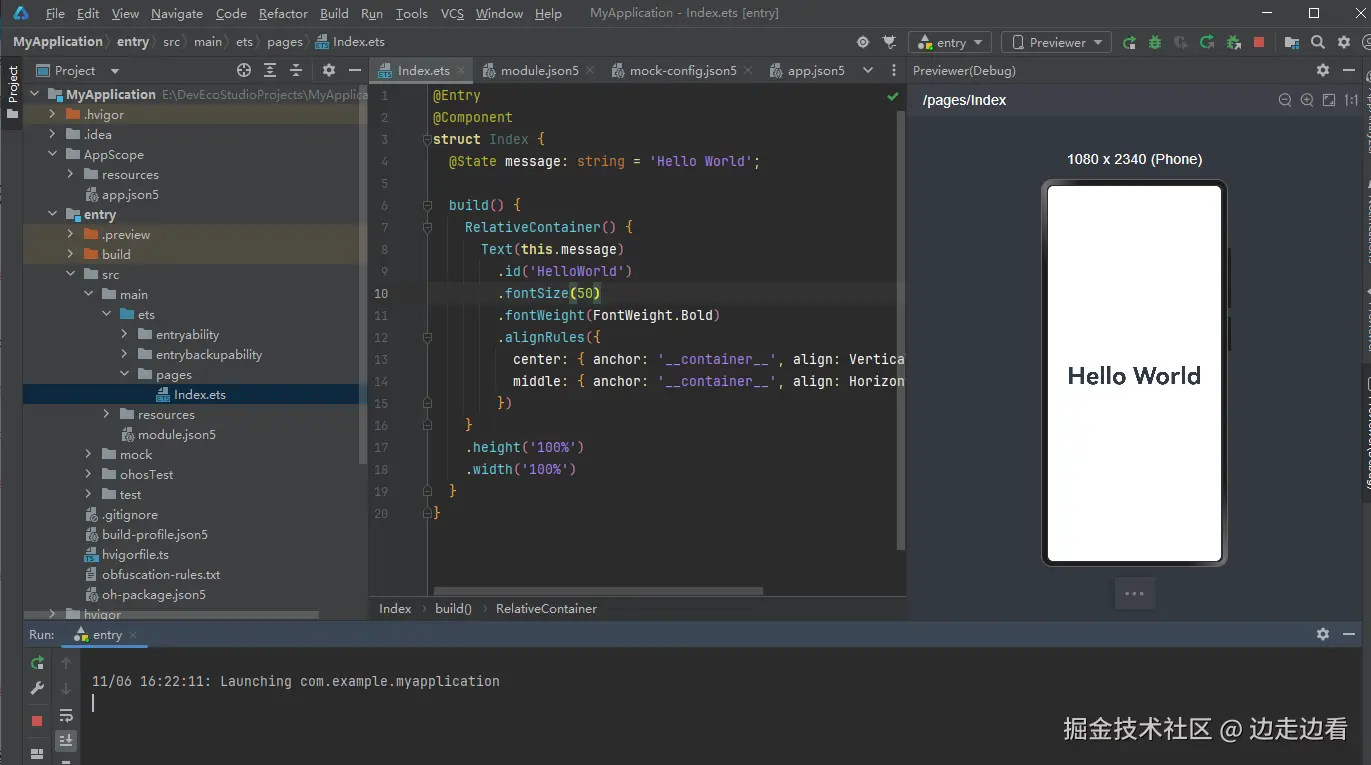Open the Refactor menu
1371x765 pixels.
point(283,13)
